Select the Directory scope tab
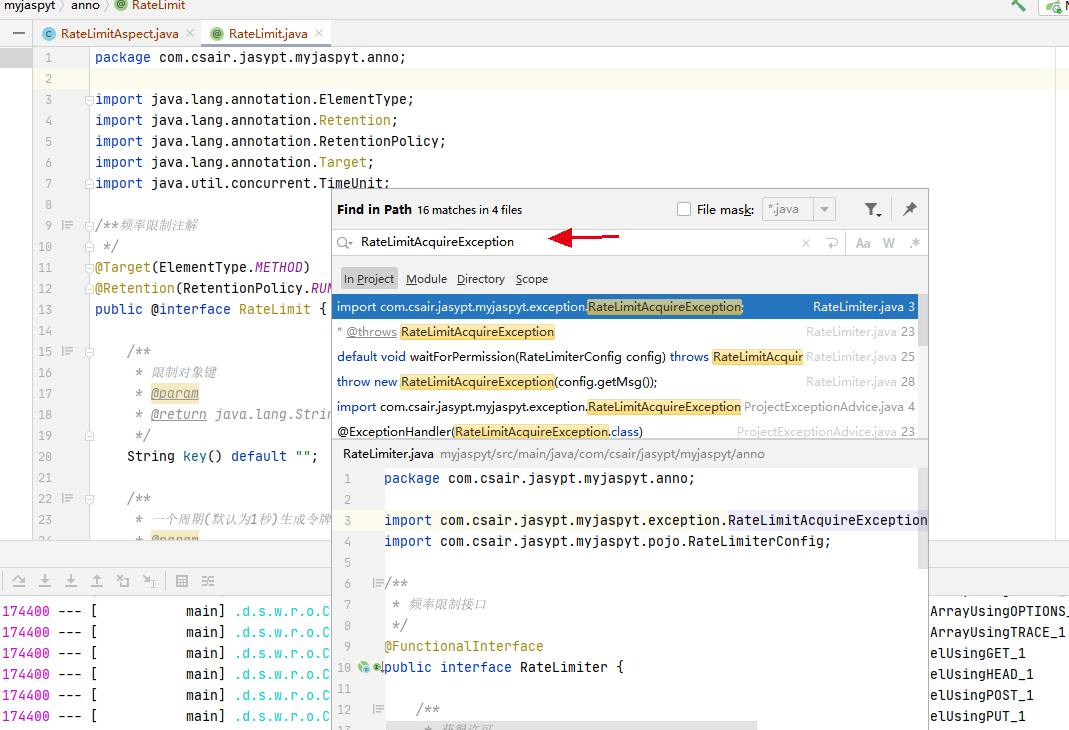The height and width of the screenshot is (730, 1069). [x=481, y=279]
